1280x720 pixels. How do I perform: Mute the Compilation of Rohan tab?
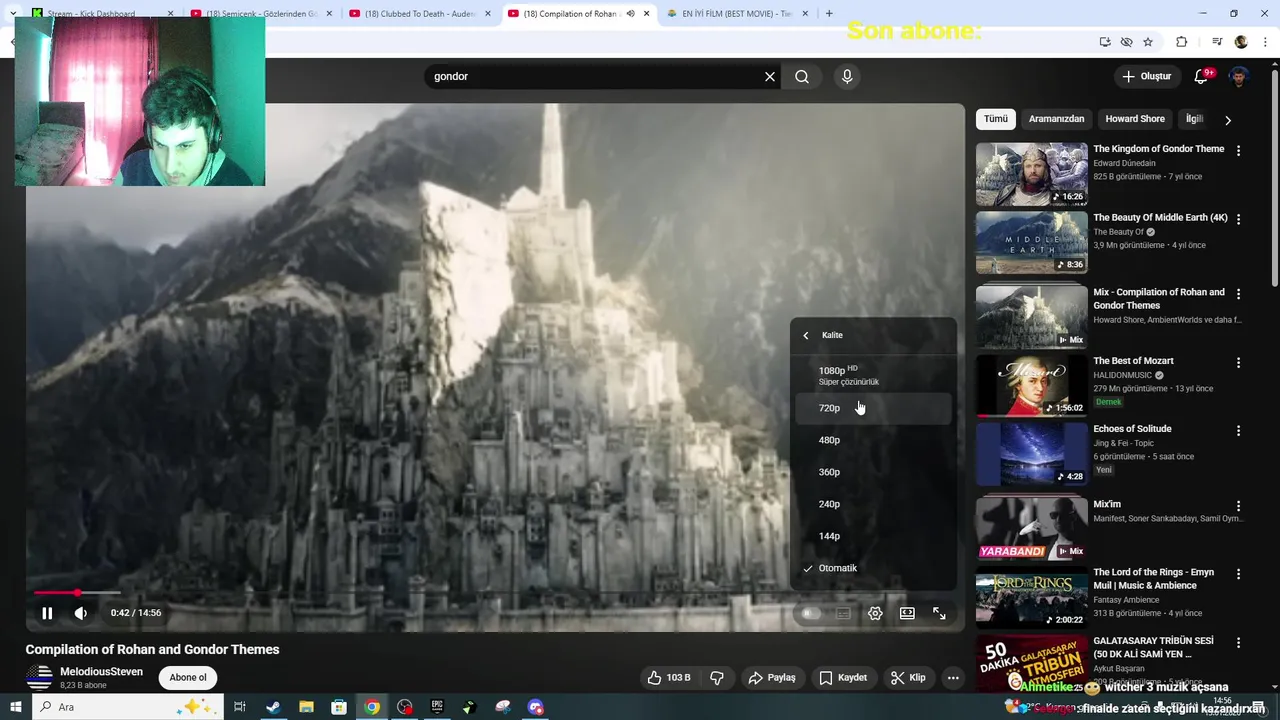point(630,14)
